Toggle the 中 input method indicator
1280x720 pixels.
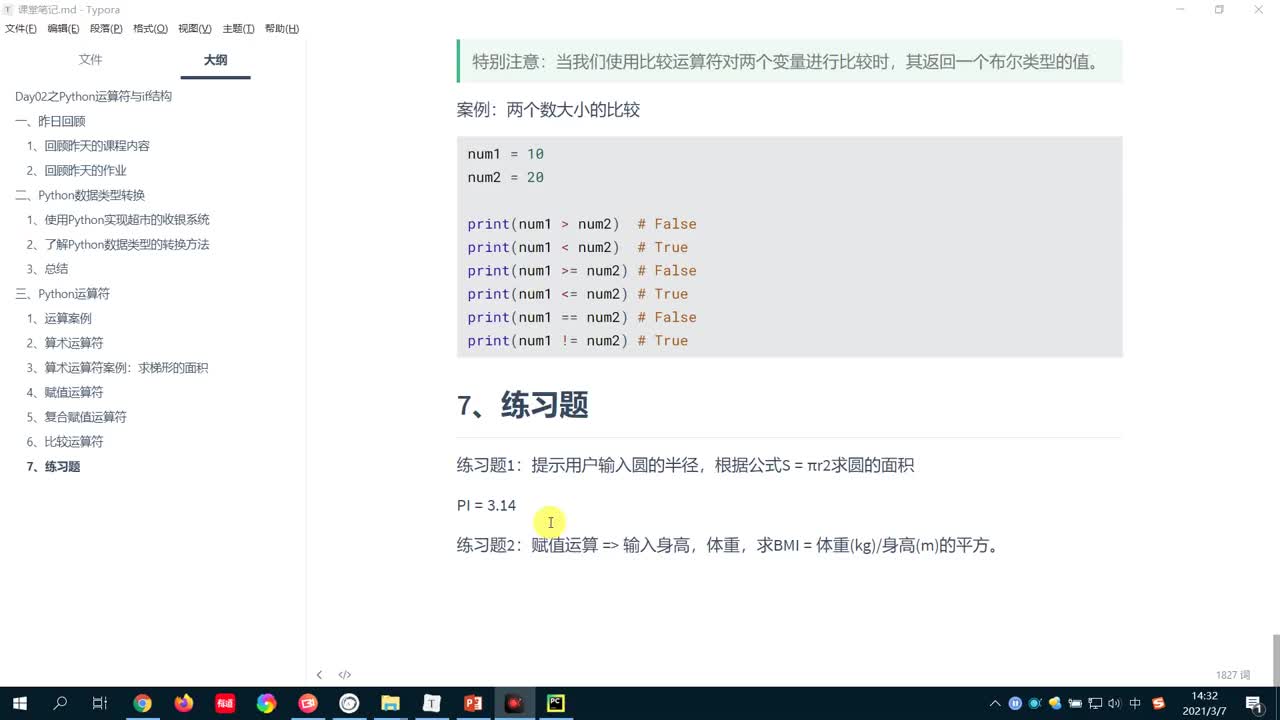(x=1135, y=703)
